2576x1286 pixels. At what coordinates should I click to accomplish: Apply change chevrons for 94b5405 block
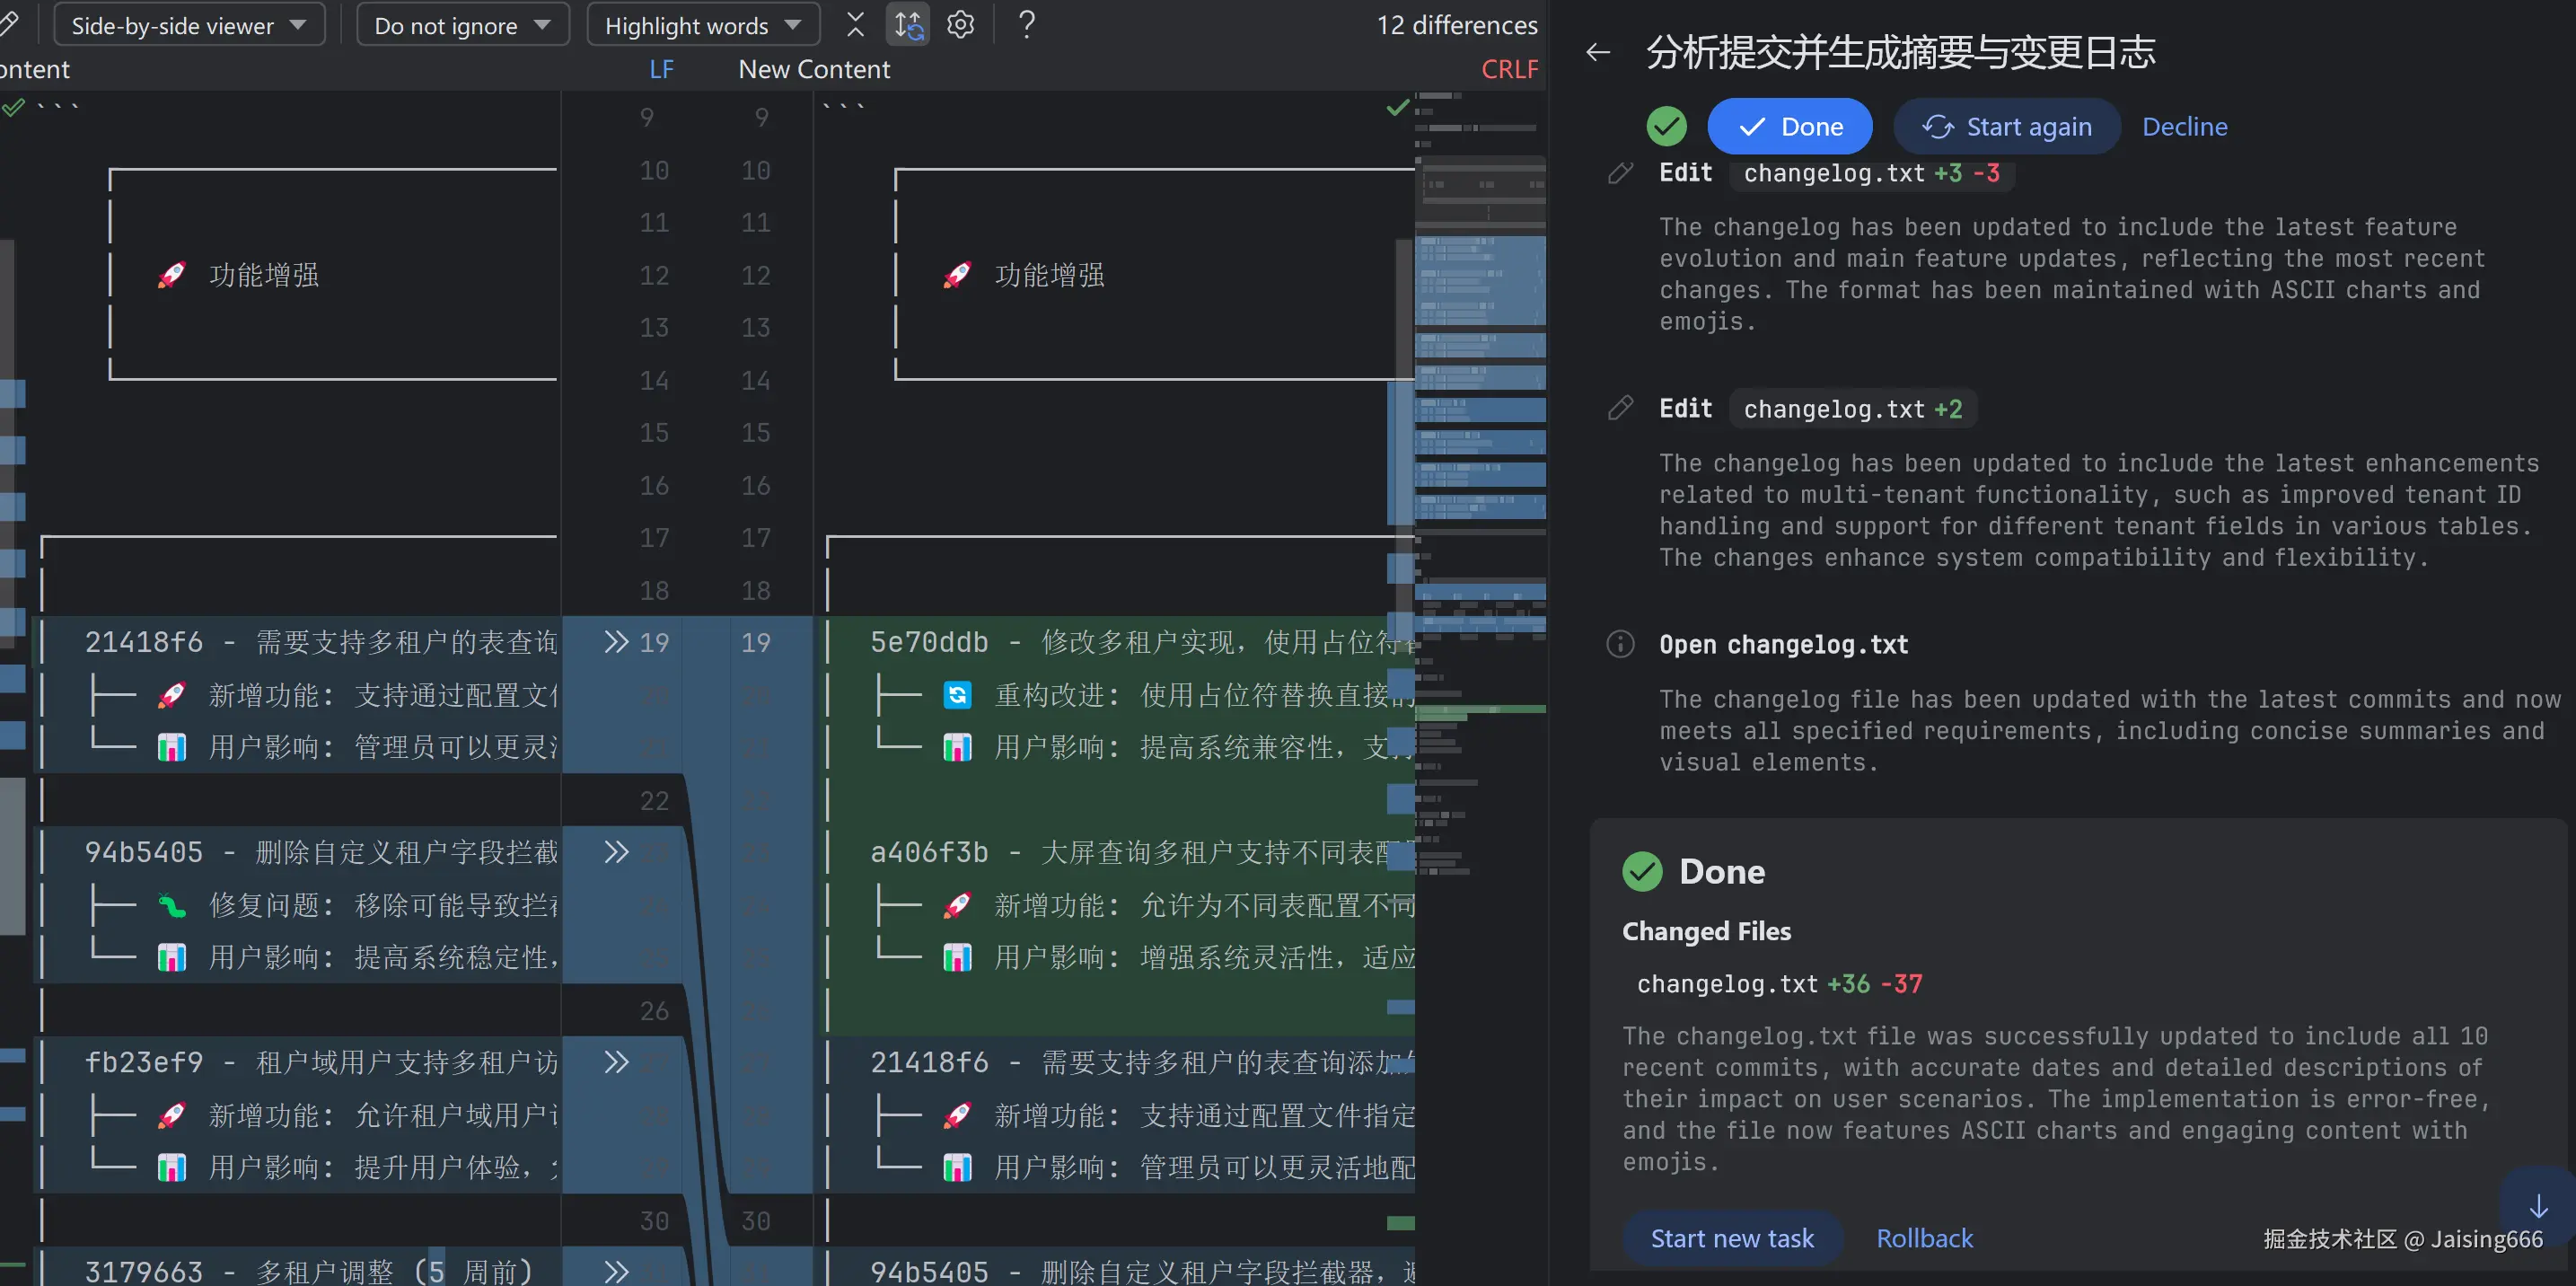pyautogui.click(x=616, y=852)
